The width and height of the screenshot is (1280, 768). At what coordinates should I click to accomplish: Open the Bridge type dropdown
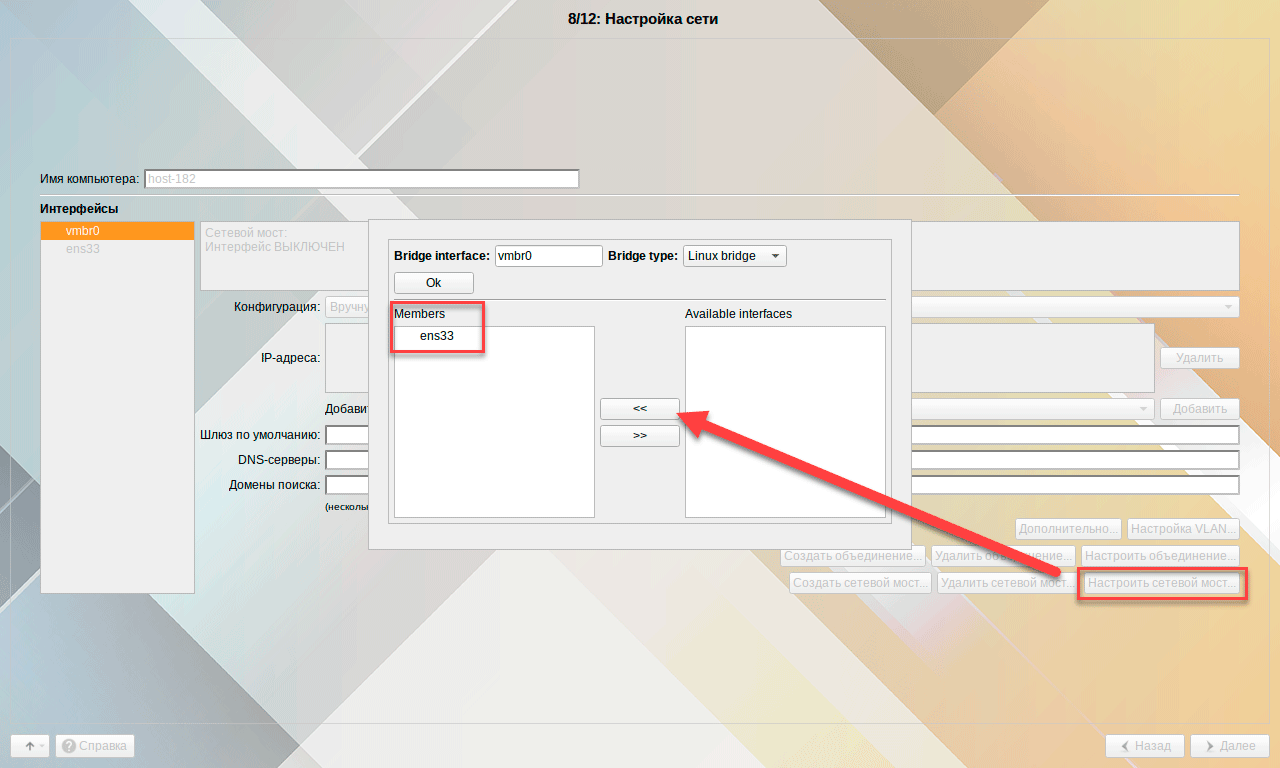pos(735,256)
